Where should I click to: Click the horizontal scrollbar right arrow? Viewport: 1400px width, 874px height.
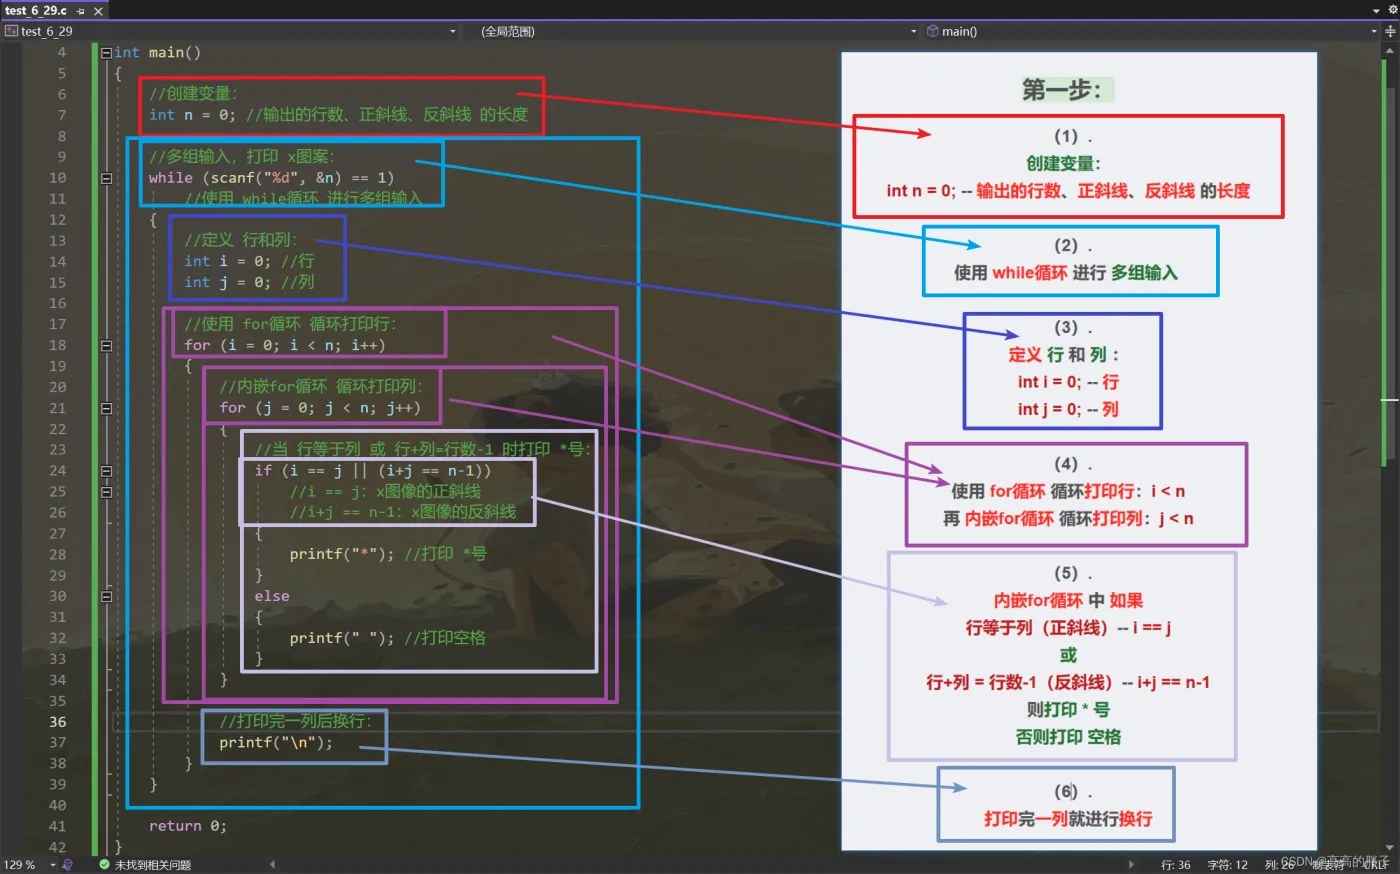1131,865
